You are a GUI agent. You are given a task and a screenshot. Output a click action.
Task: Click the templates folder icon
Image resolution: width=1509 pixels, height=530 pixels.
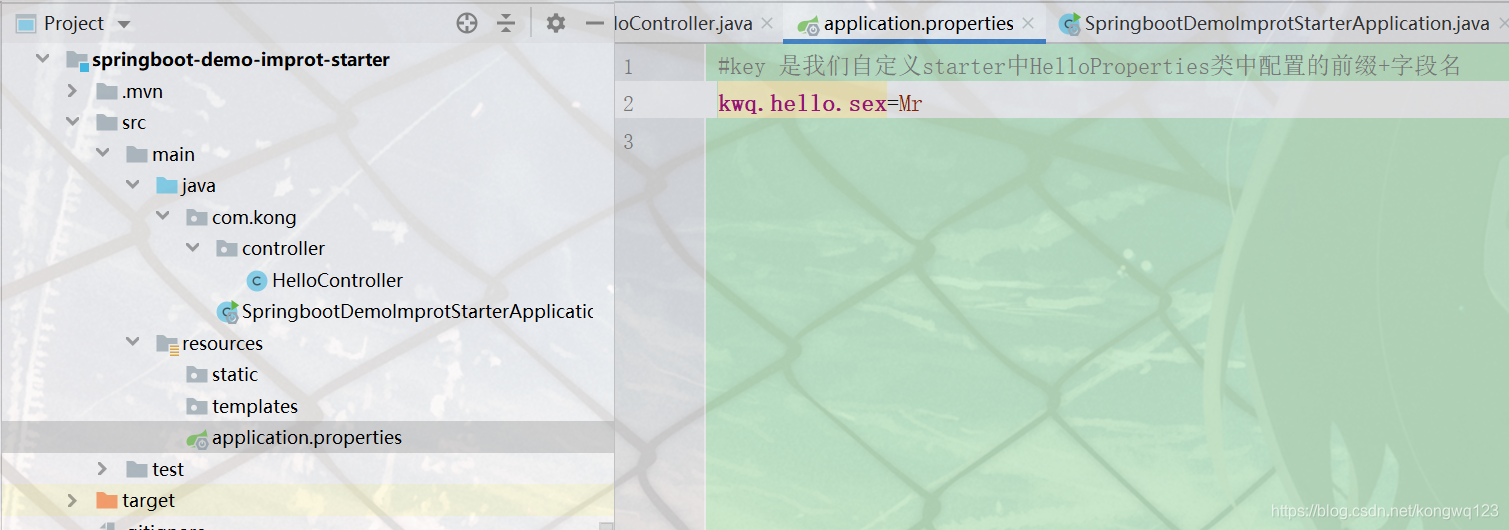(x=197, y=406)
